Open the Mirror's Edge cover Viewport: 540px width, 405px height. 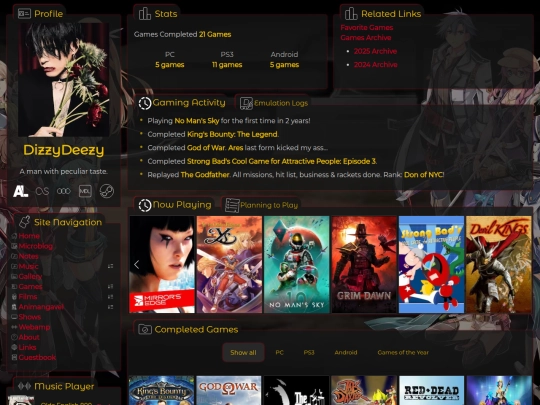coord(162,264)
